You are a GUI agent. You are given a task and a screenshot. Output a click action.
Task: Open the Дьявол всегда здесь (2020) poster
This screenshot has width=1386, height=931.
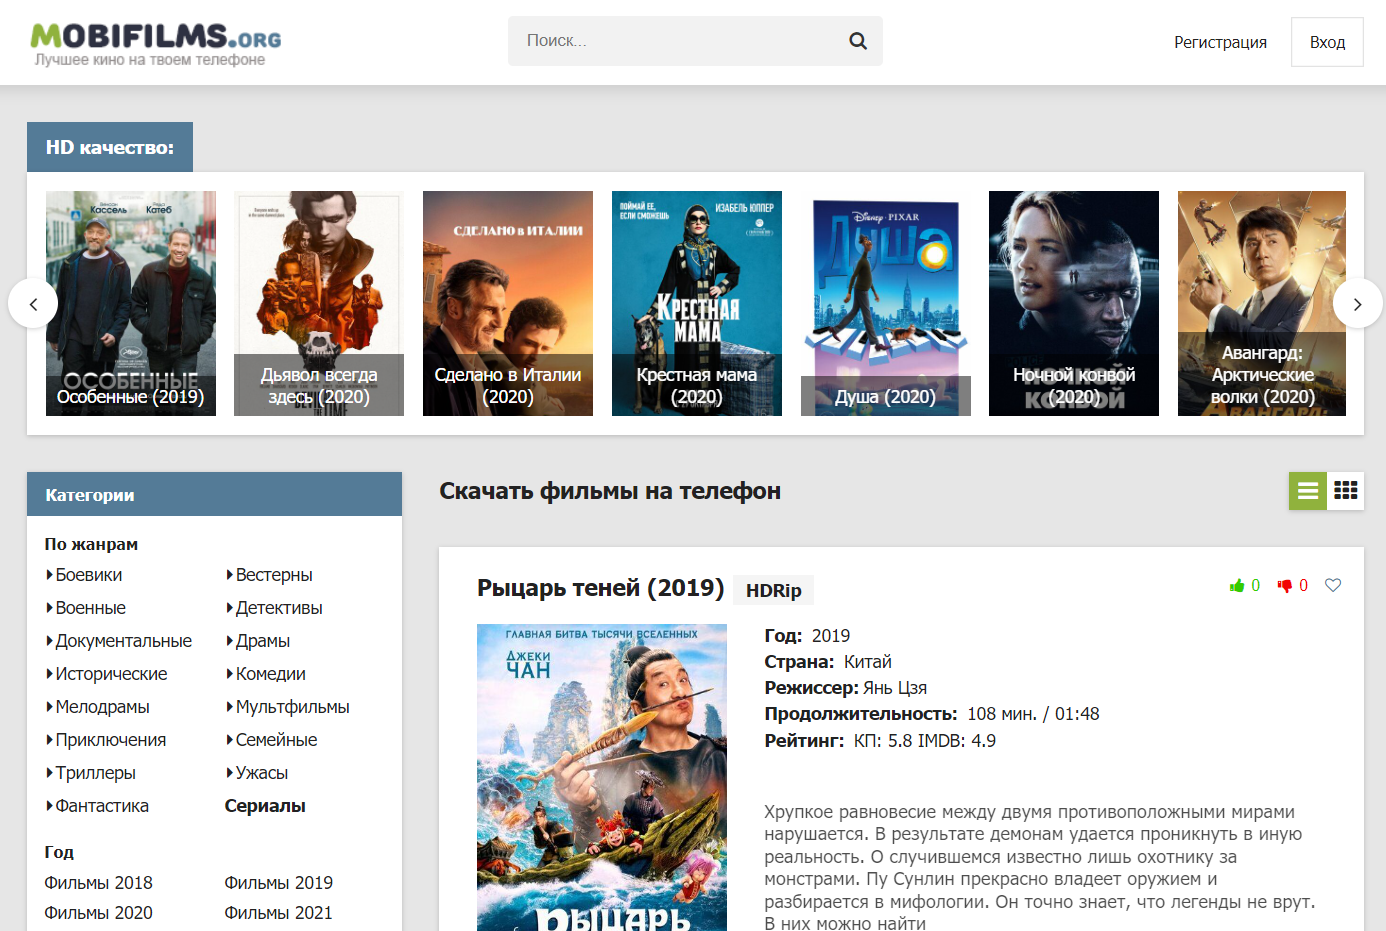point(319,303)
